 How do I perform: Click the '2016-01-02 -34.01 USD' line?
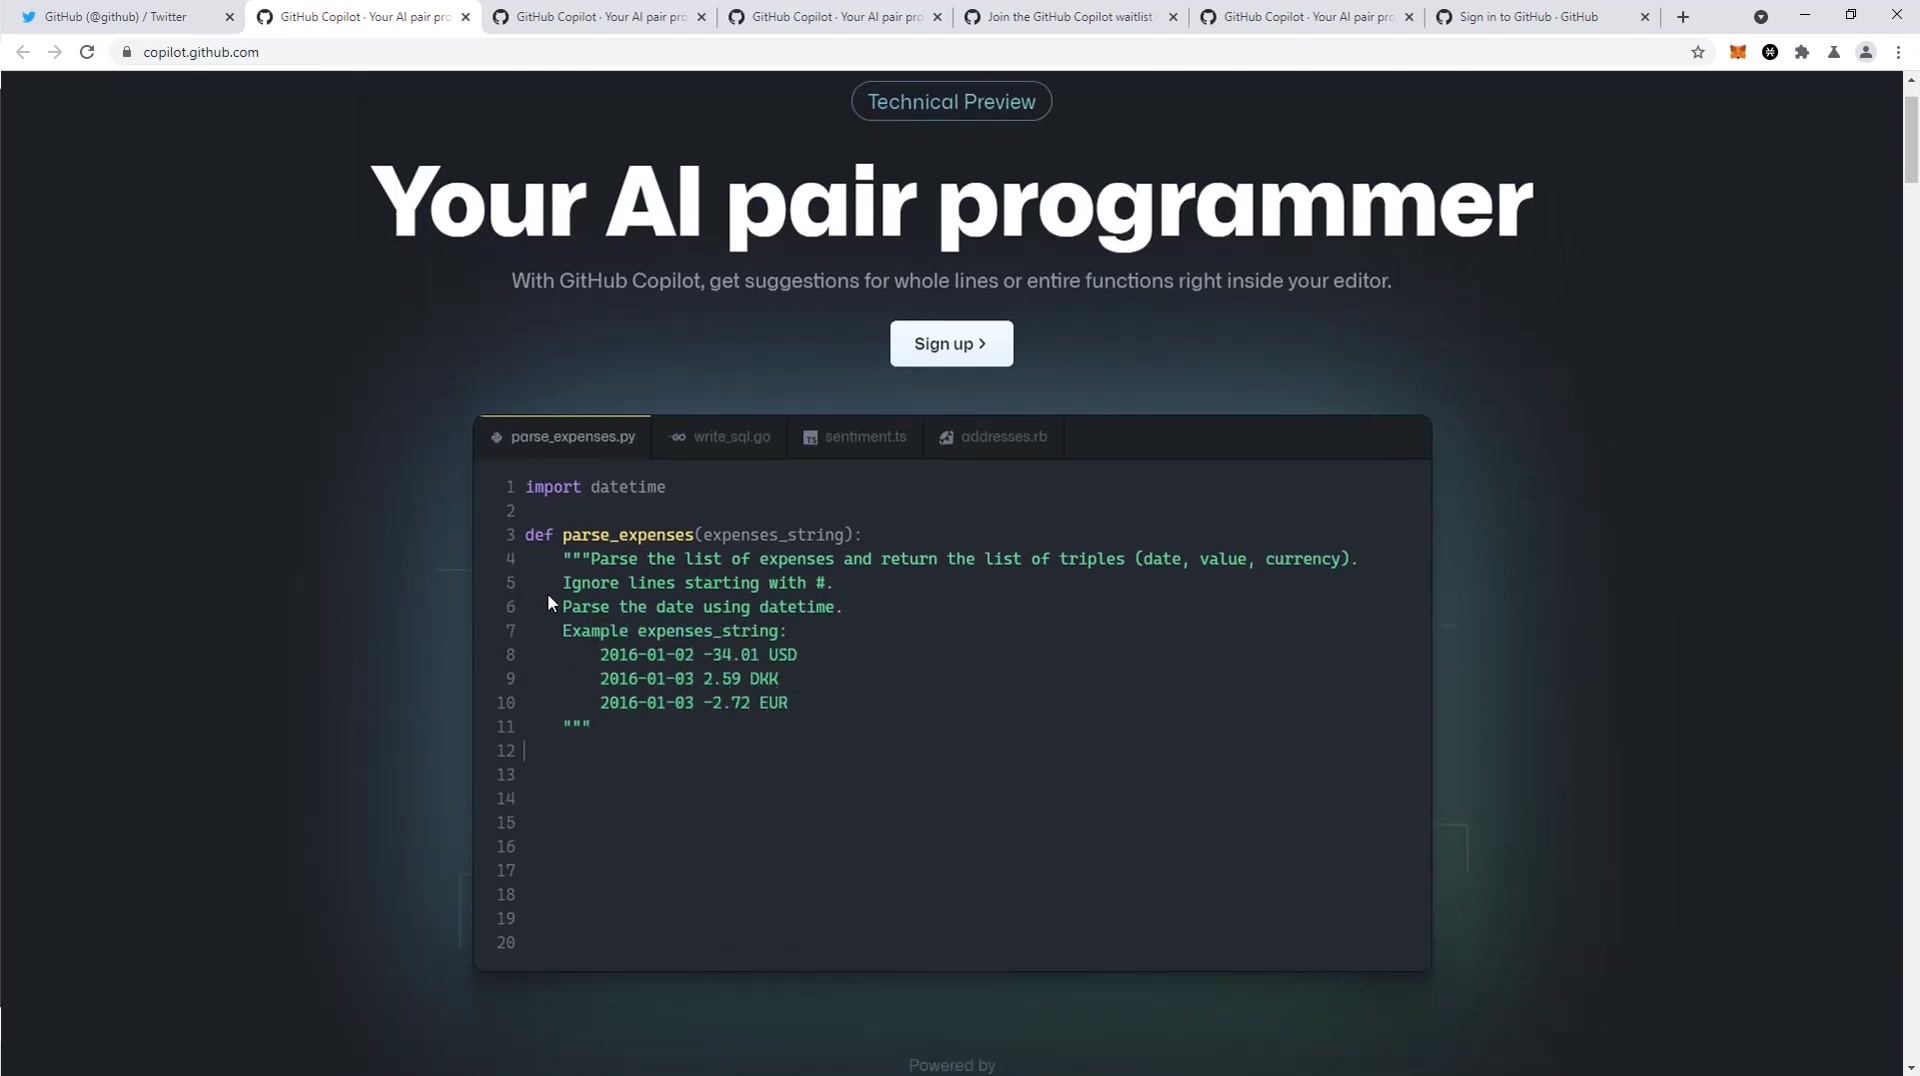698,655
